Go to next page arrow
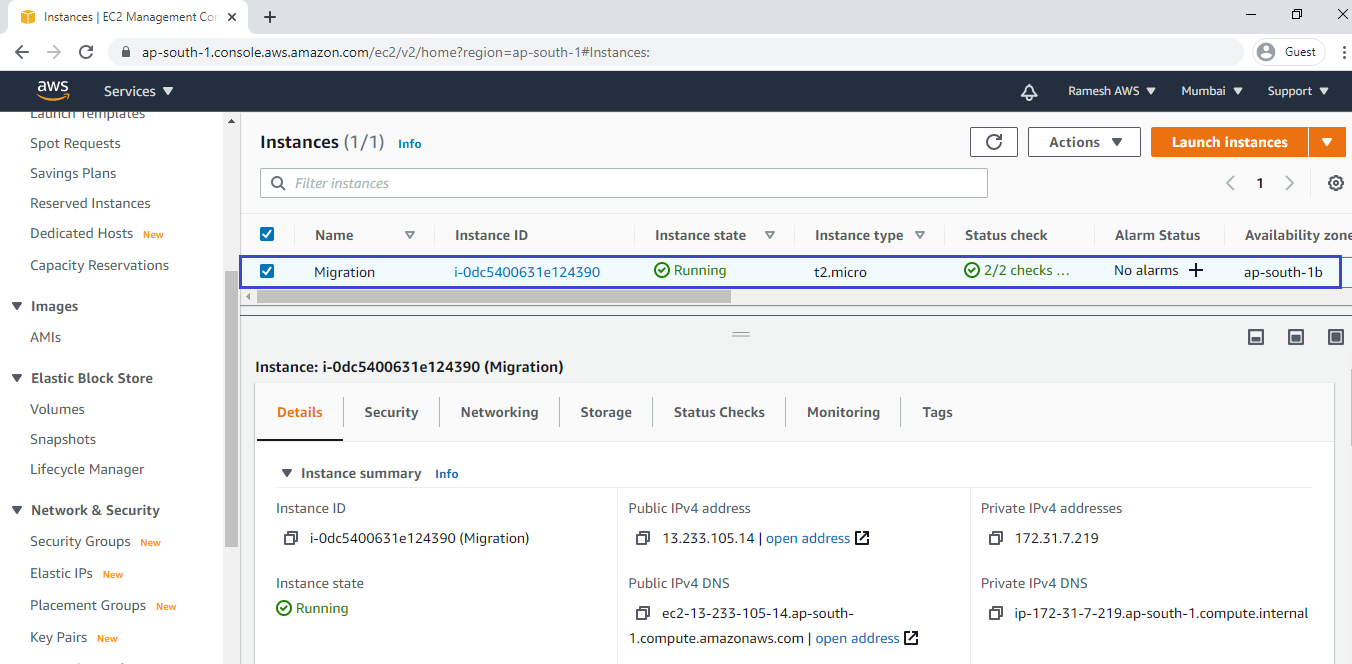 pyautogui.click(x=1290, y=183)
